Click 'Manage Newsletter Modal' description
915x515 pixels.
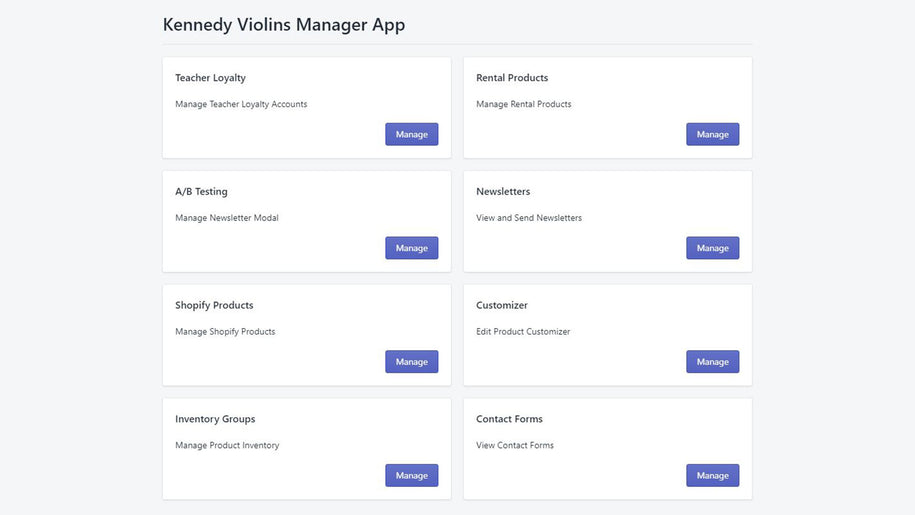coord(226,218)
